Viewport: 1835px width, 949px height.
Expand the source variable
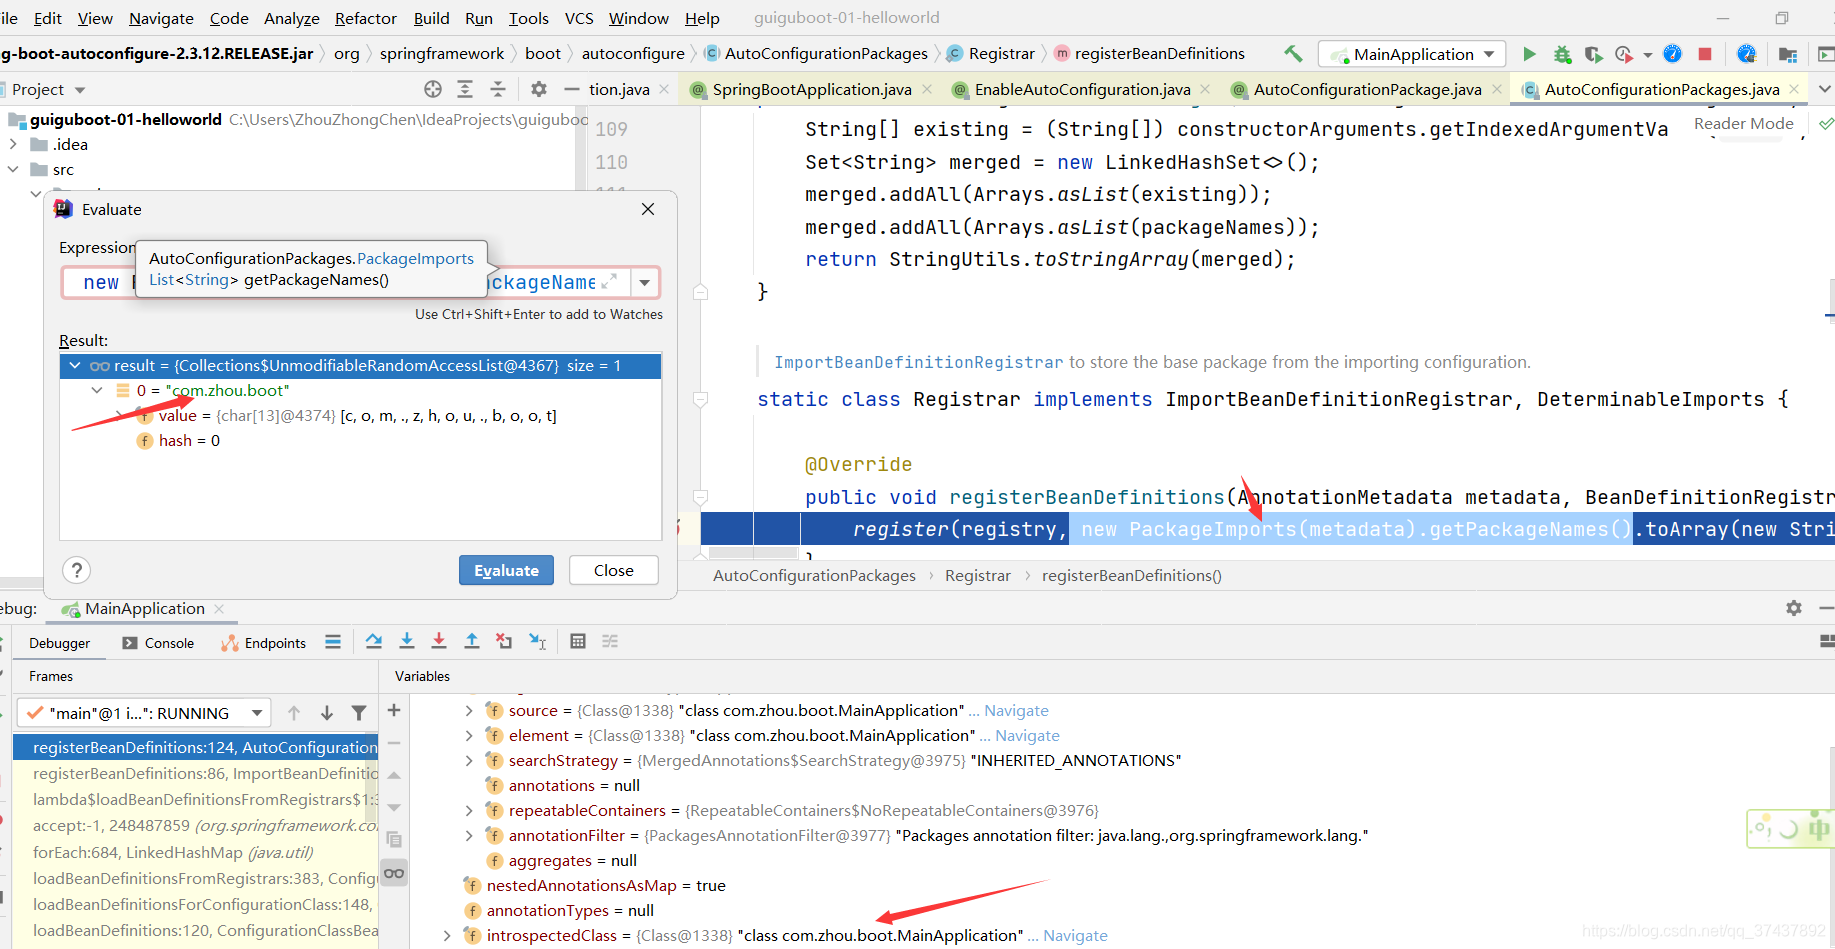469,711
